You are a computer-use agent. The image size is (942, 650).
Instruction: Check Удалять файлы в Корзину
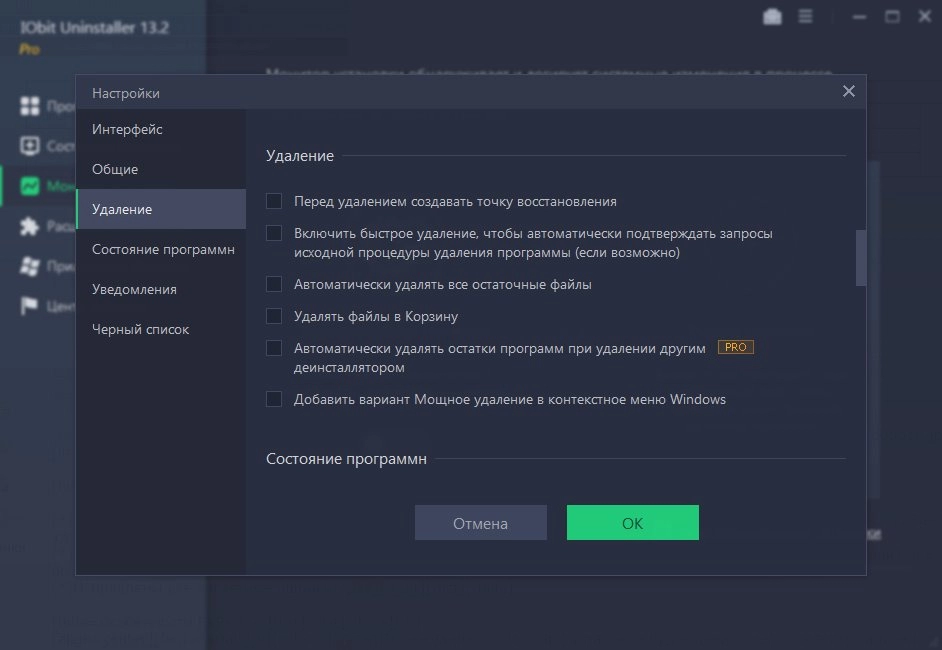pyautogui.click(x=274, y=315)
